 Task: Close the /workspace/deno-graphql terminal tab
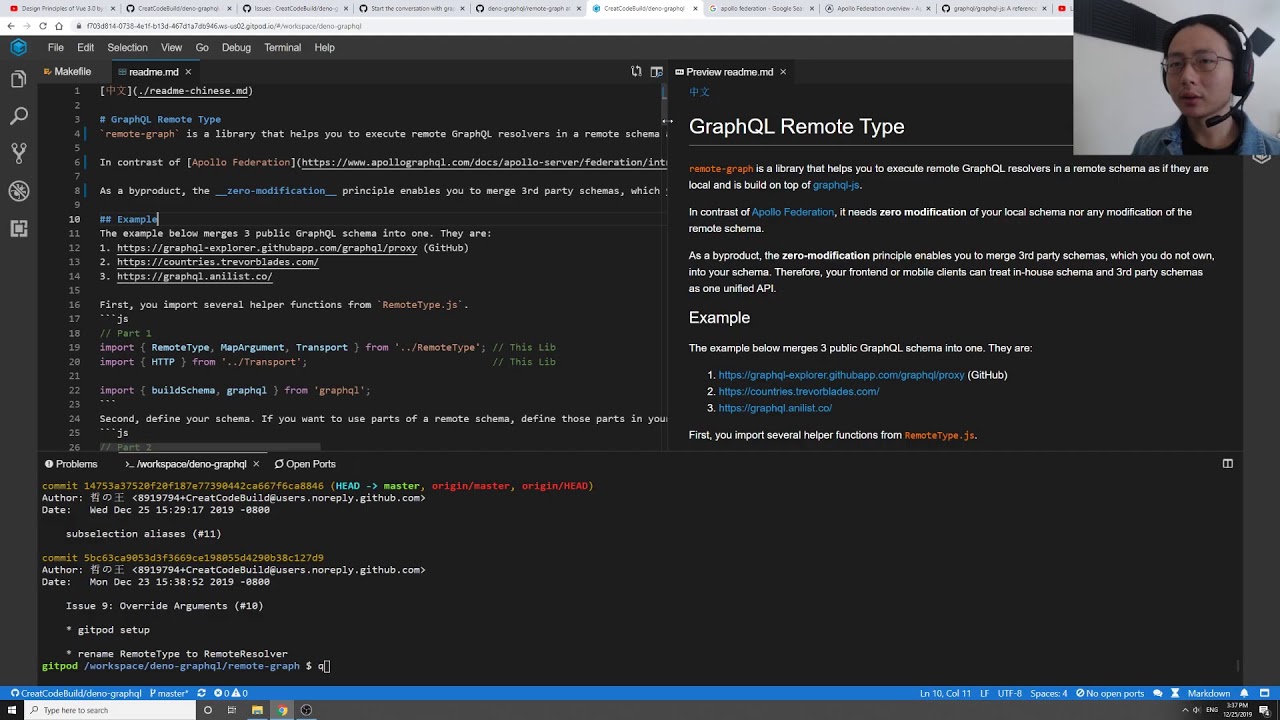256,464
